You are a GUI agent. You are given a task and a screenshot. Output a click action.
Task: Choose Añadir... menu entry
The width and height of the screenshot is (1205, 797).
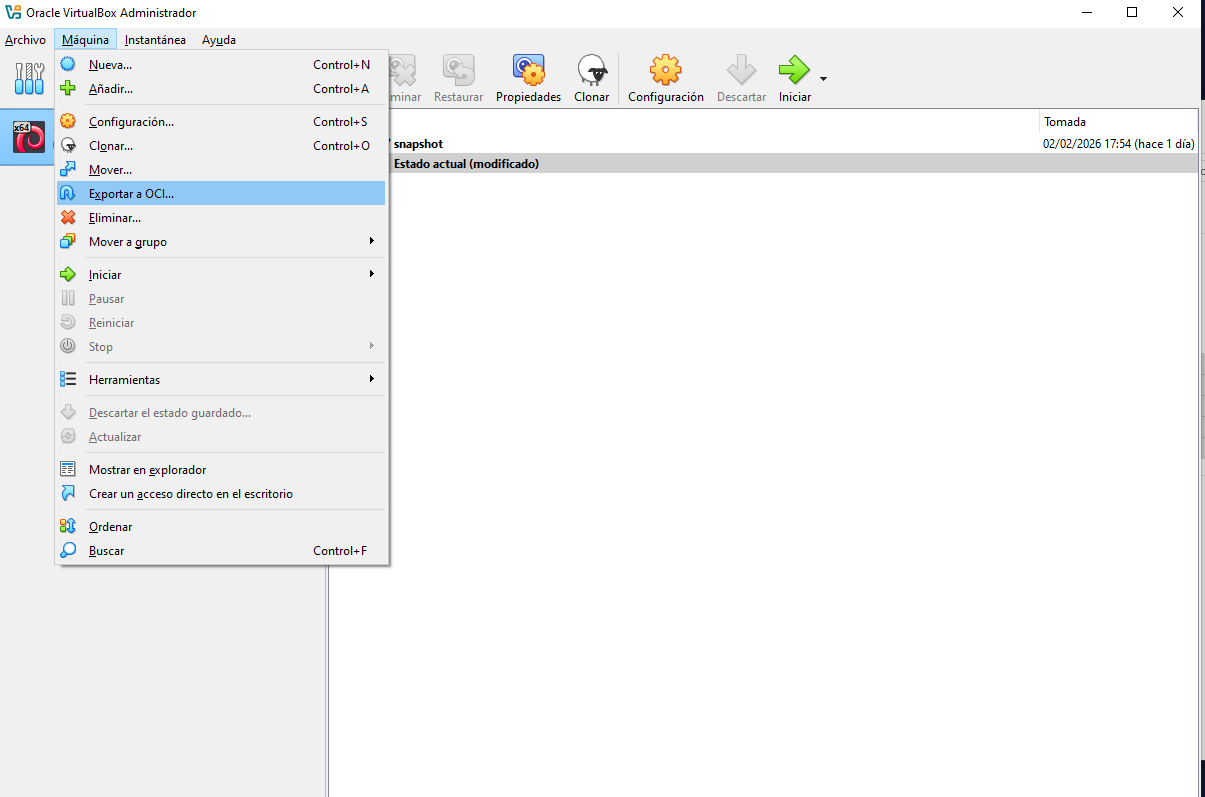[x=221, y=88]
